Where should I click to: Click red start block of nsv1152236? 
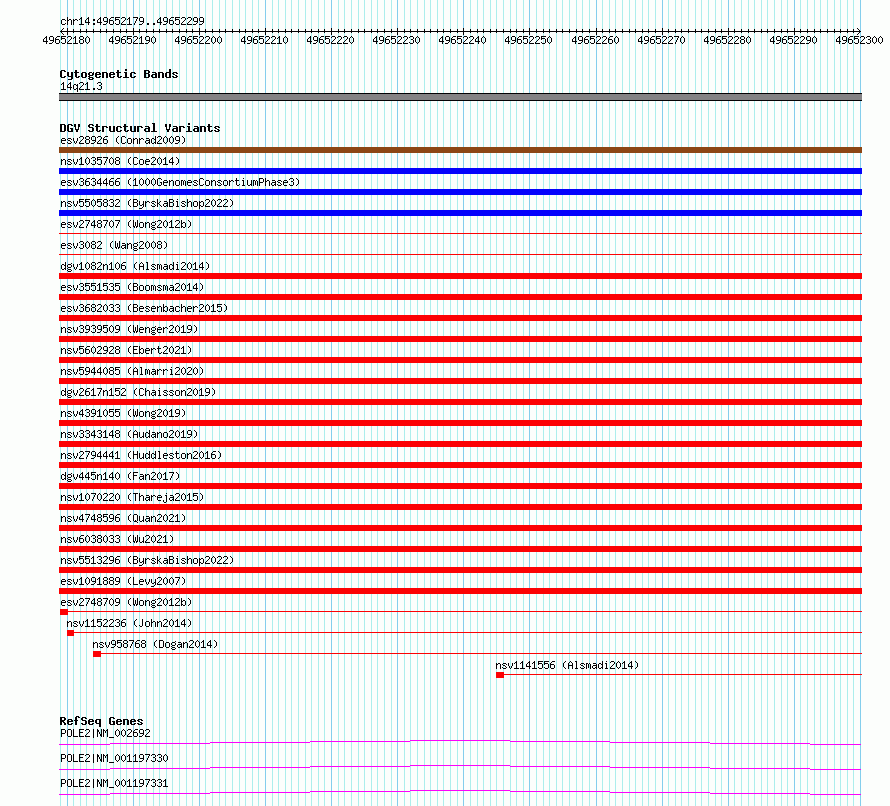(x=70, y=633)
